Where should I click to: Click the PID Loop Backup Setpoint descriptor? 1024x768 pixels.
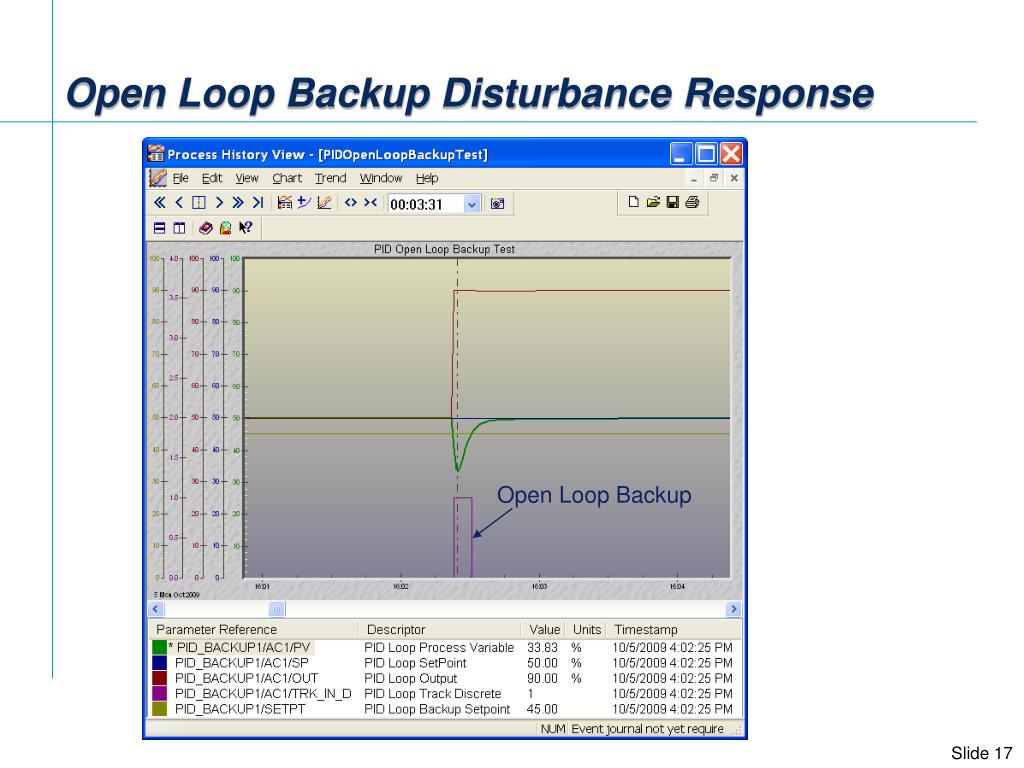click(437, 709)
